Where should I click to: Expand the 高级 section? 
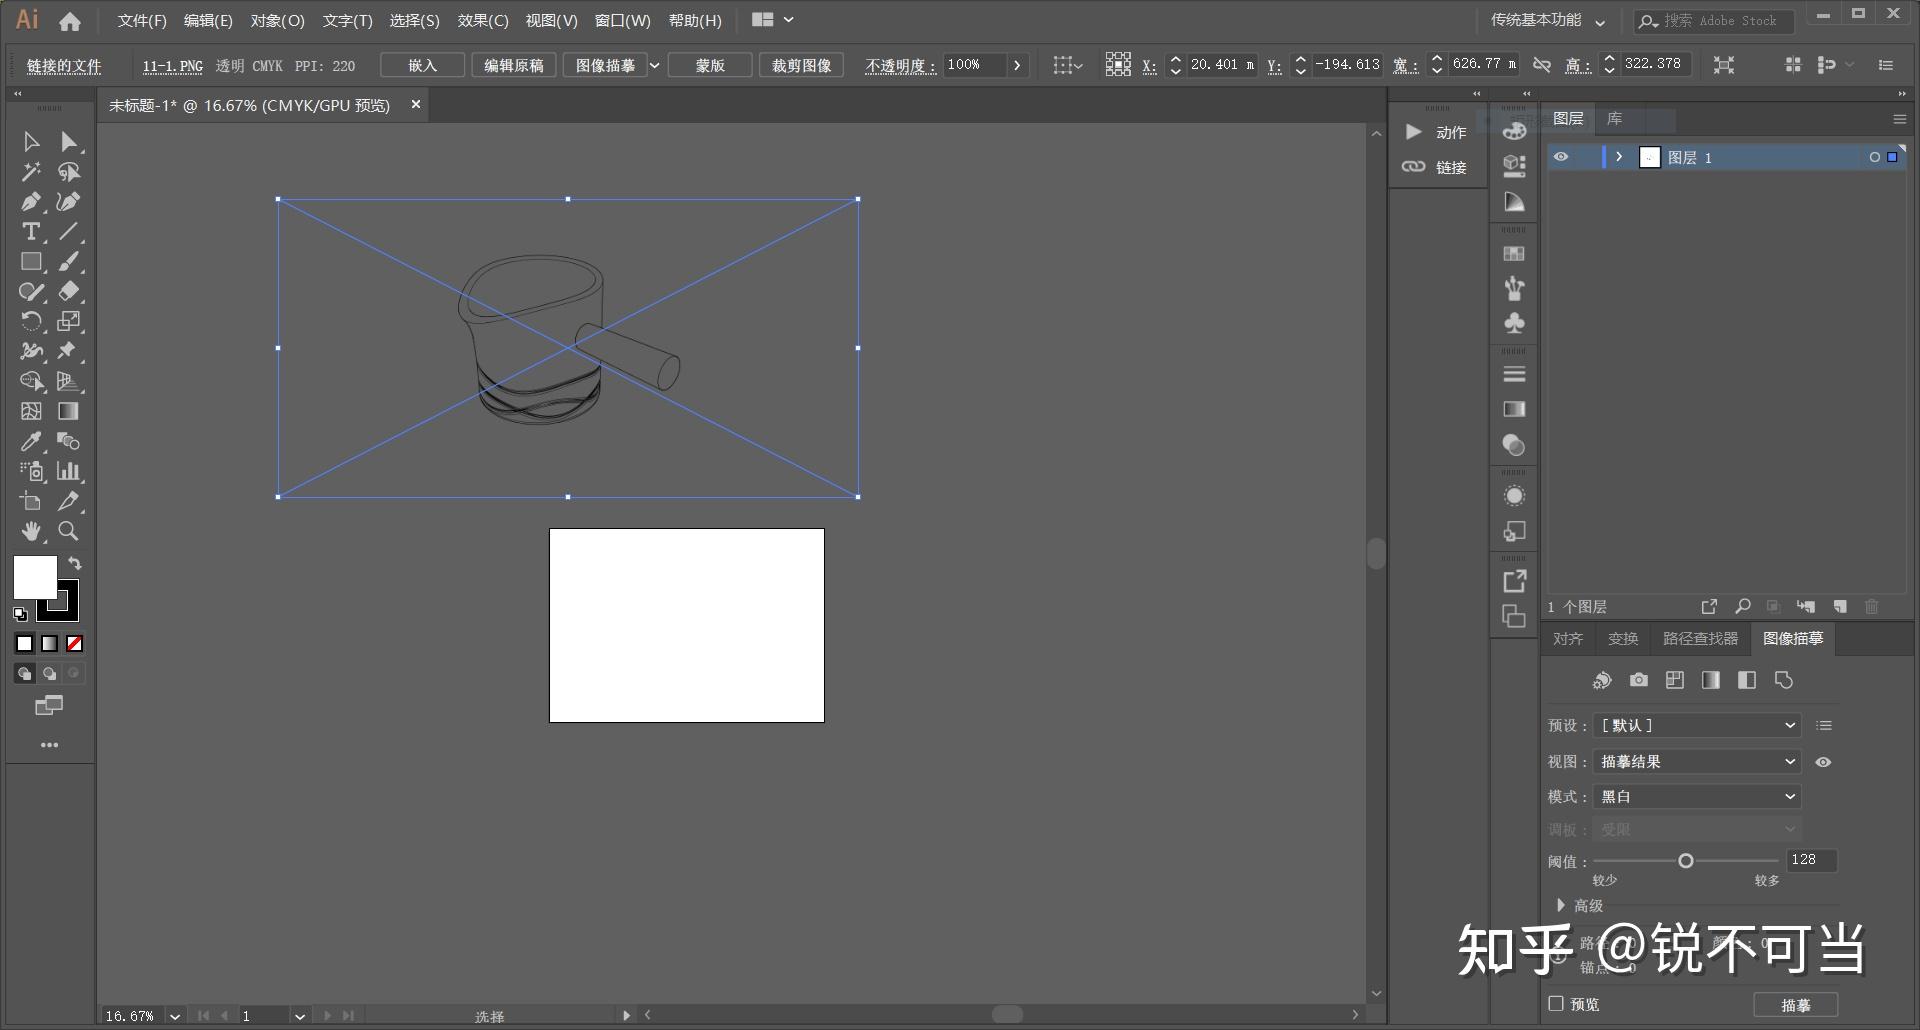point(1561,905)
